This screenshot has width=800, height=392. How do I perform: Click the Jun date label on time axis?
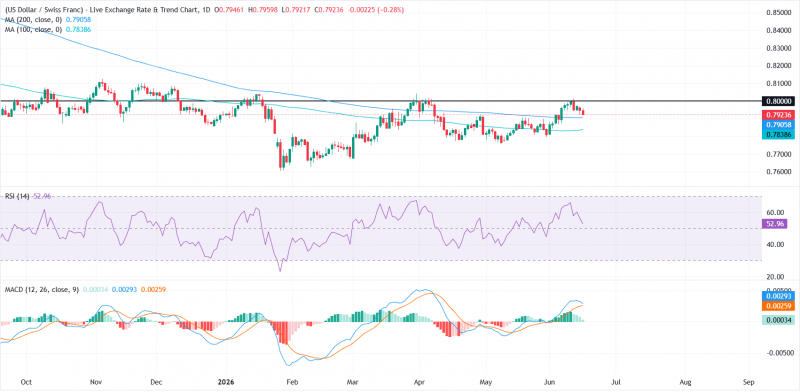549,382
